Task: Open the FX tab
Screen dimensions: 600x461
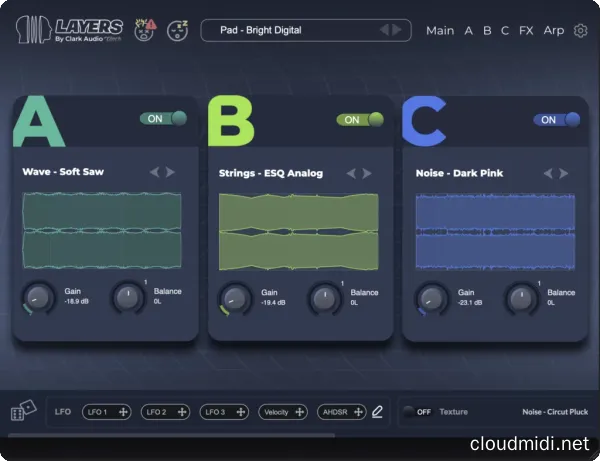Action: pos(526,31)
